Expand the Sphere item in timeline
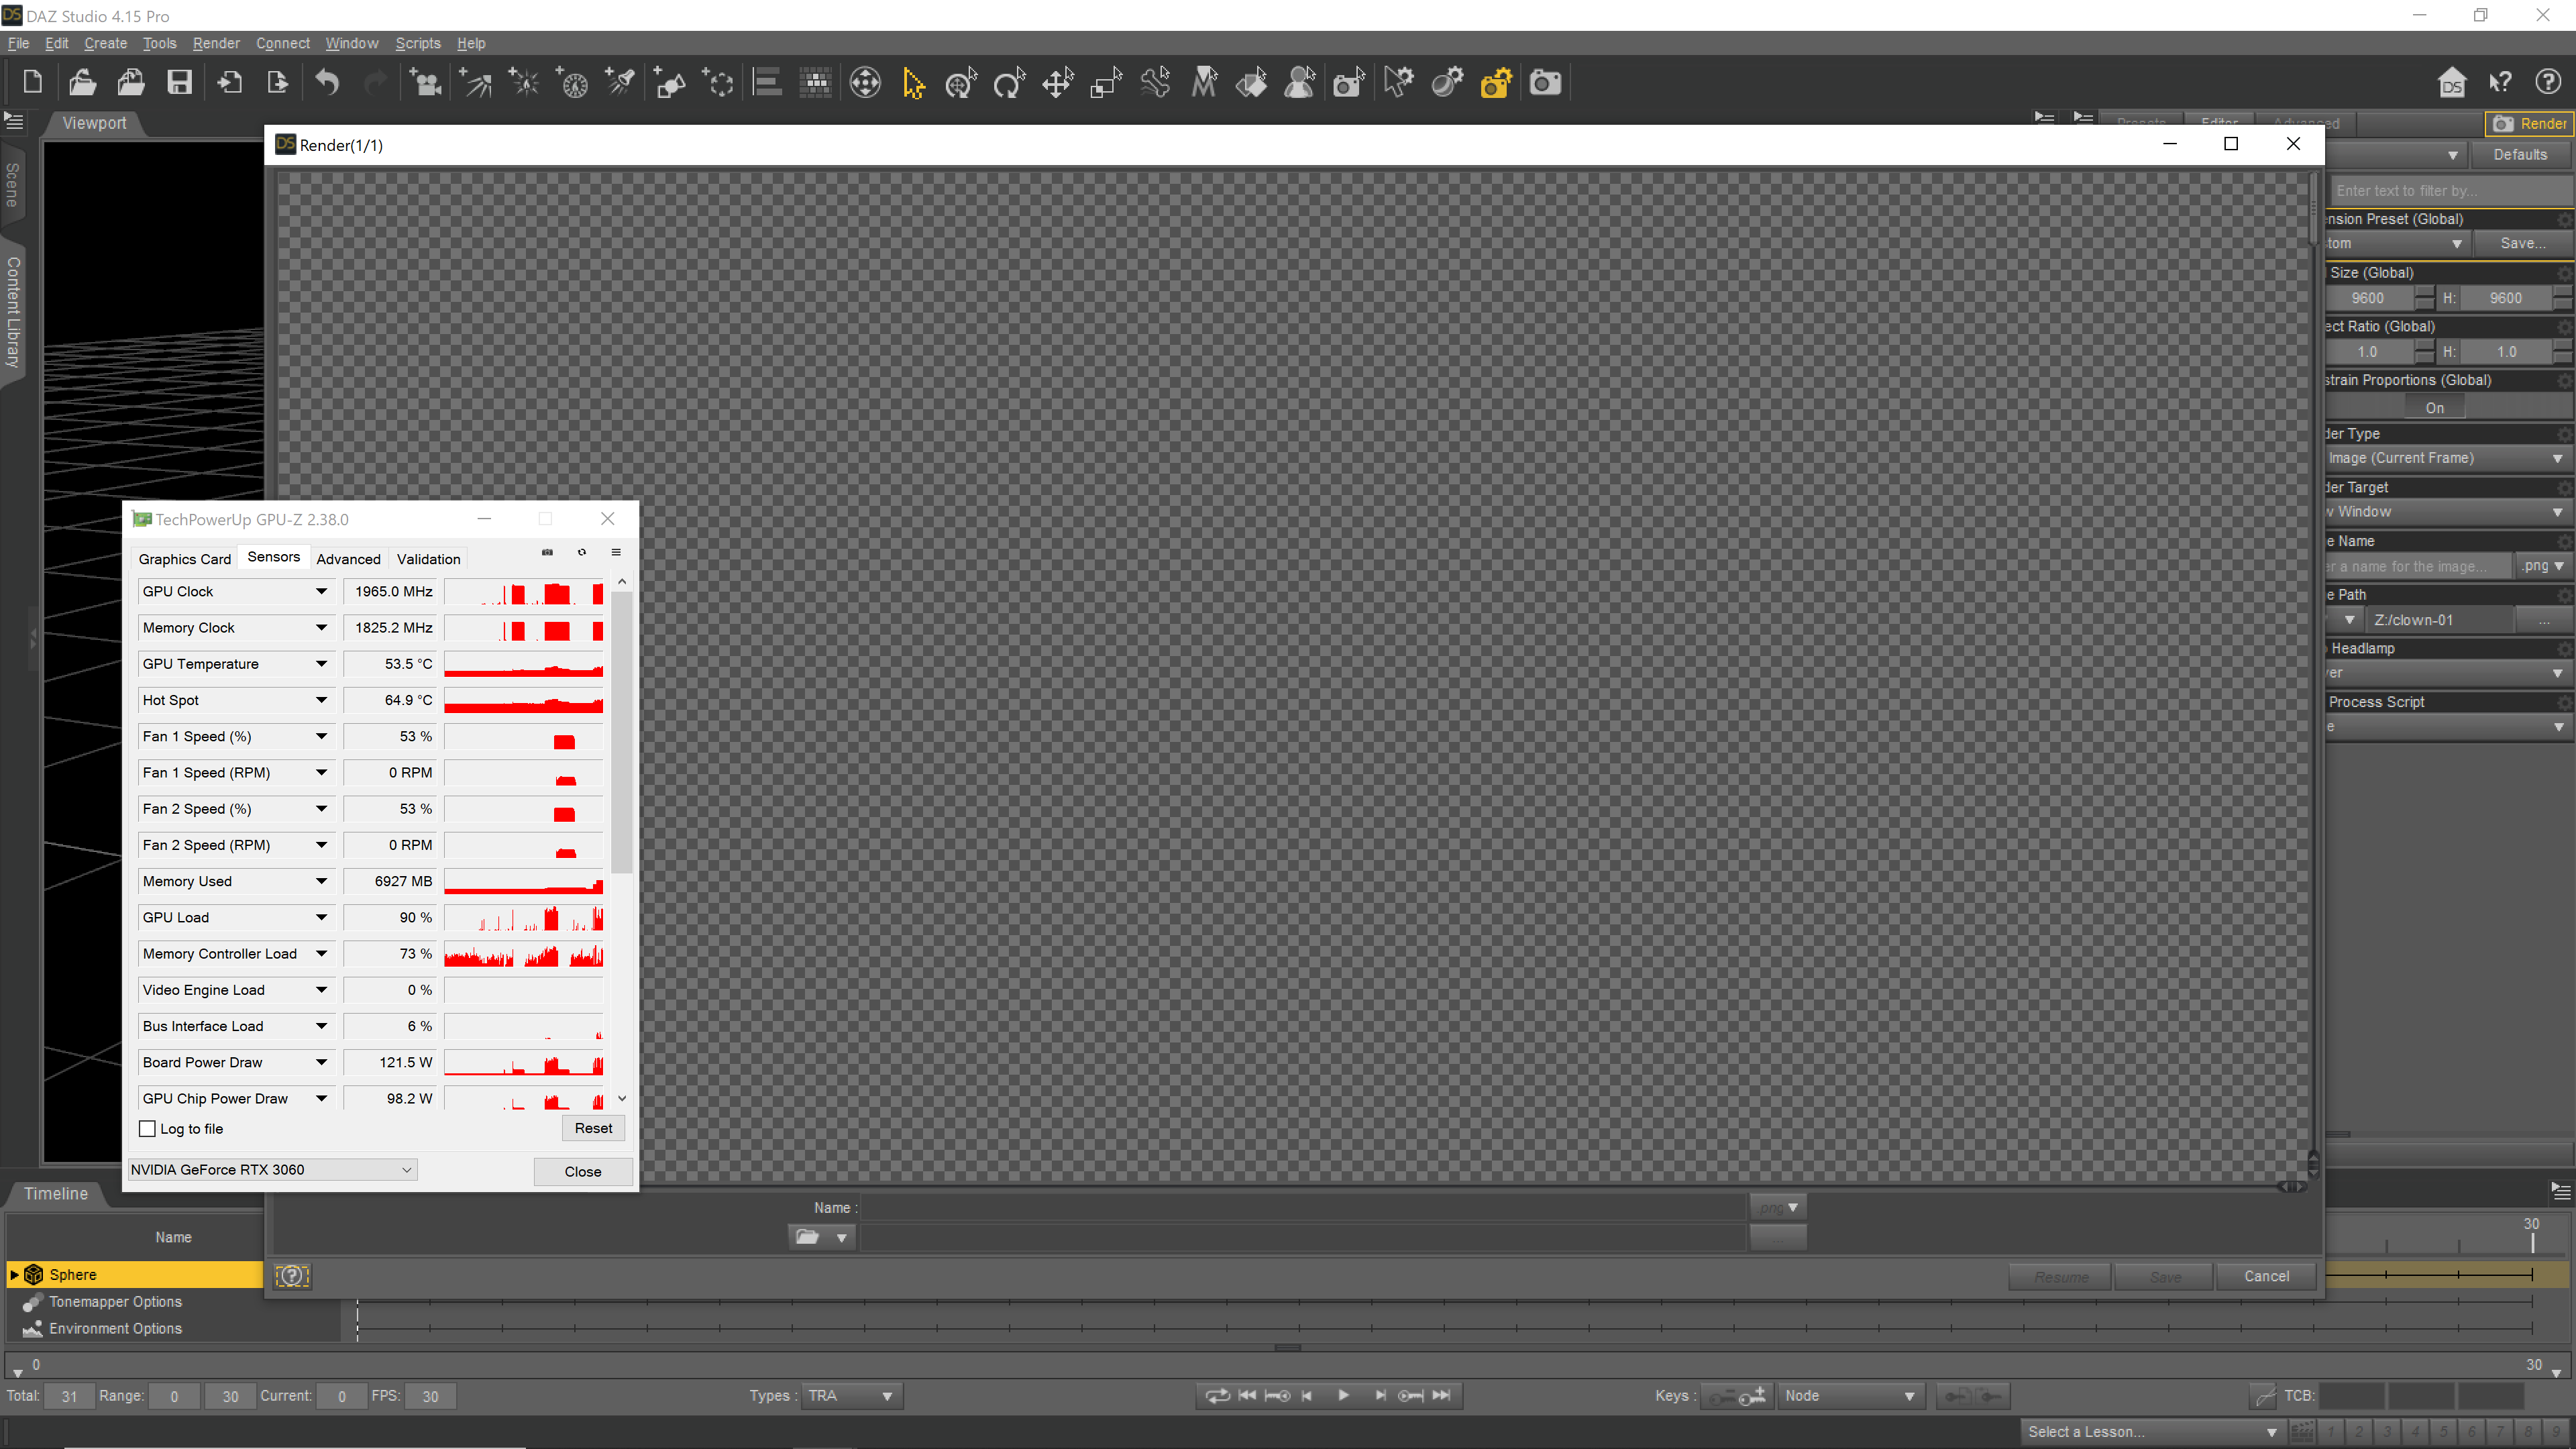 [14, 1275]
